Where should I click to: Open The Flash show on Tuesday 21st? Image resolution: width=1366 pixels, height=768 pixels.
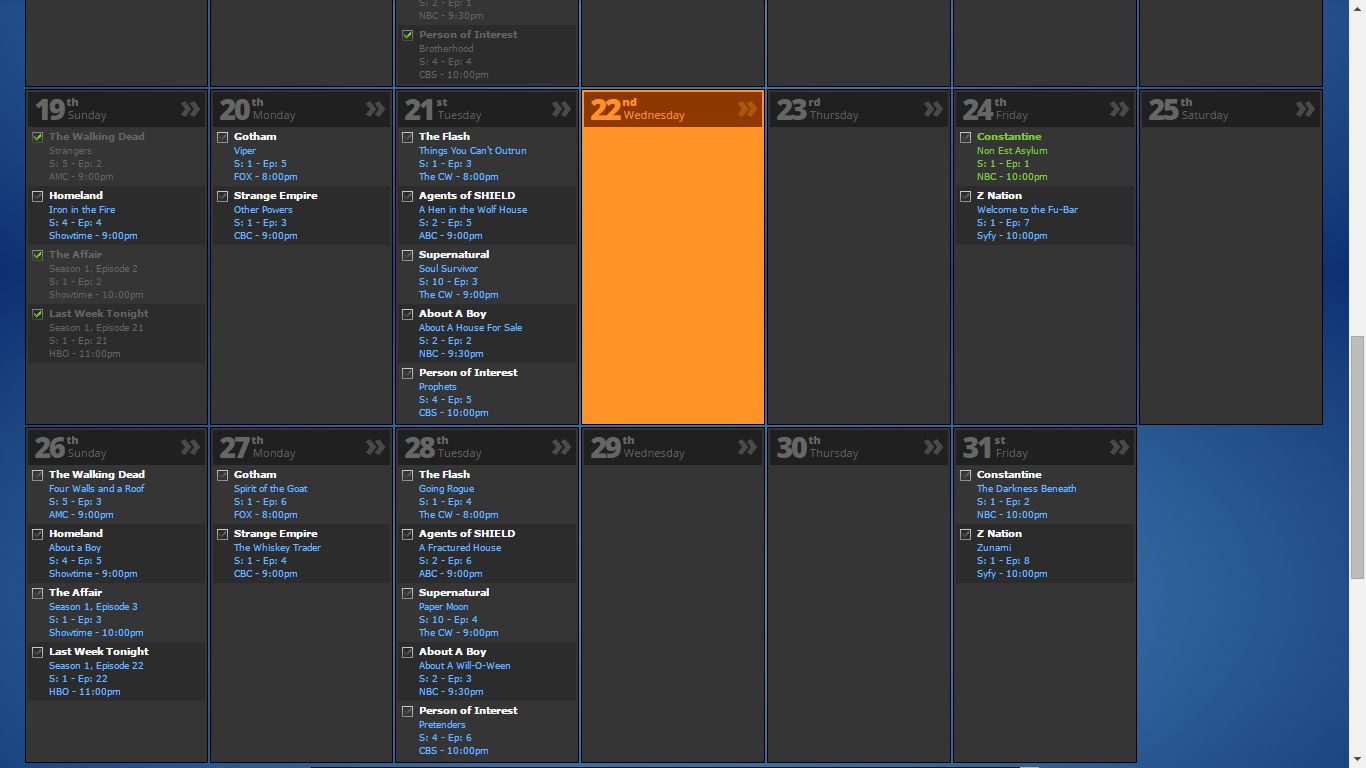[444, 137]
